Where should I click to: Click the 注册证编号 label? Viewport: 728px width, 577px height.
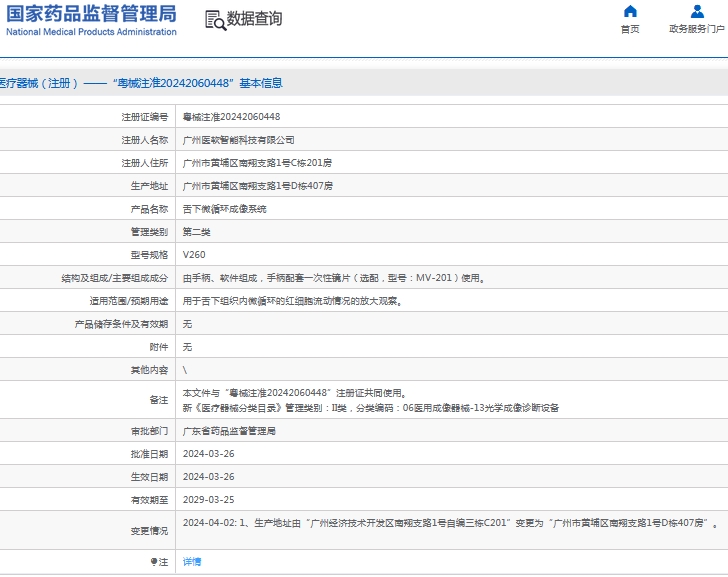(144, 117)
